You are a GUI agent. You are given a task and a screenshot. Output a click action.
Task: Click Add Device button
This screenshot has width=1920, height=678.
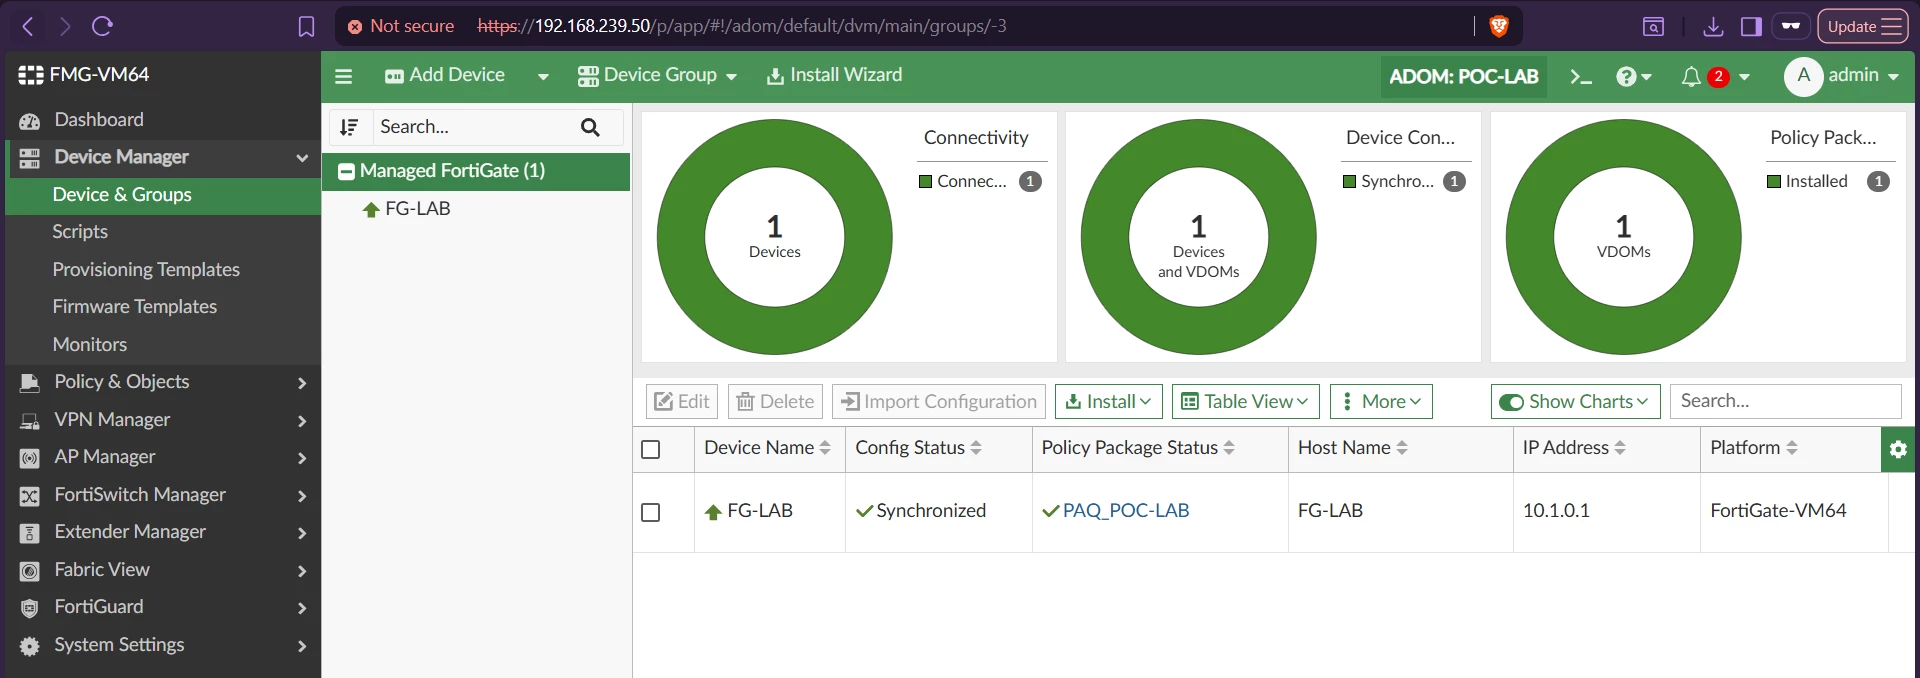coord(445,76)
